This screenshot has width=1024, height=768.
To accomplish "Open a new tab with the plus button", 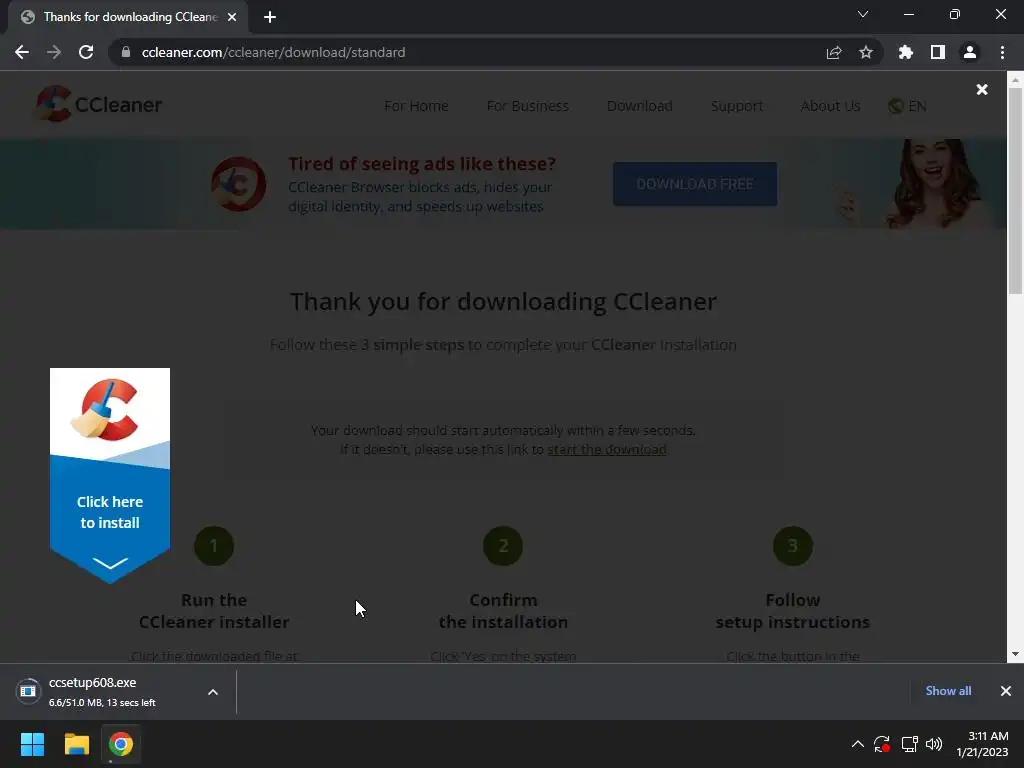I will pos(270,17).
